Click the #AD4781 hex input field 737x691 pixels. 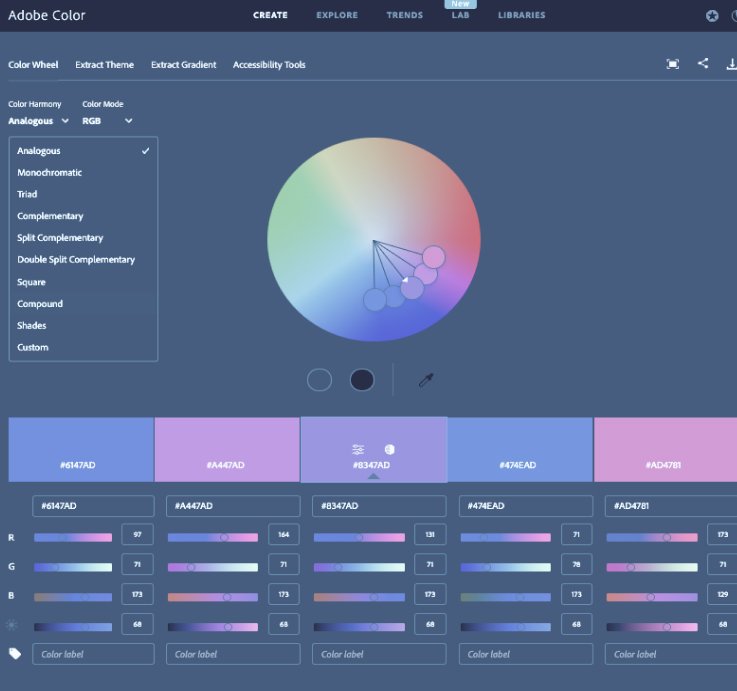click(671, 506)
